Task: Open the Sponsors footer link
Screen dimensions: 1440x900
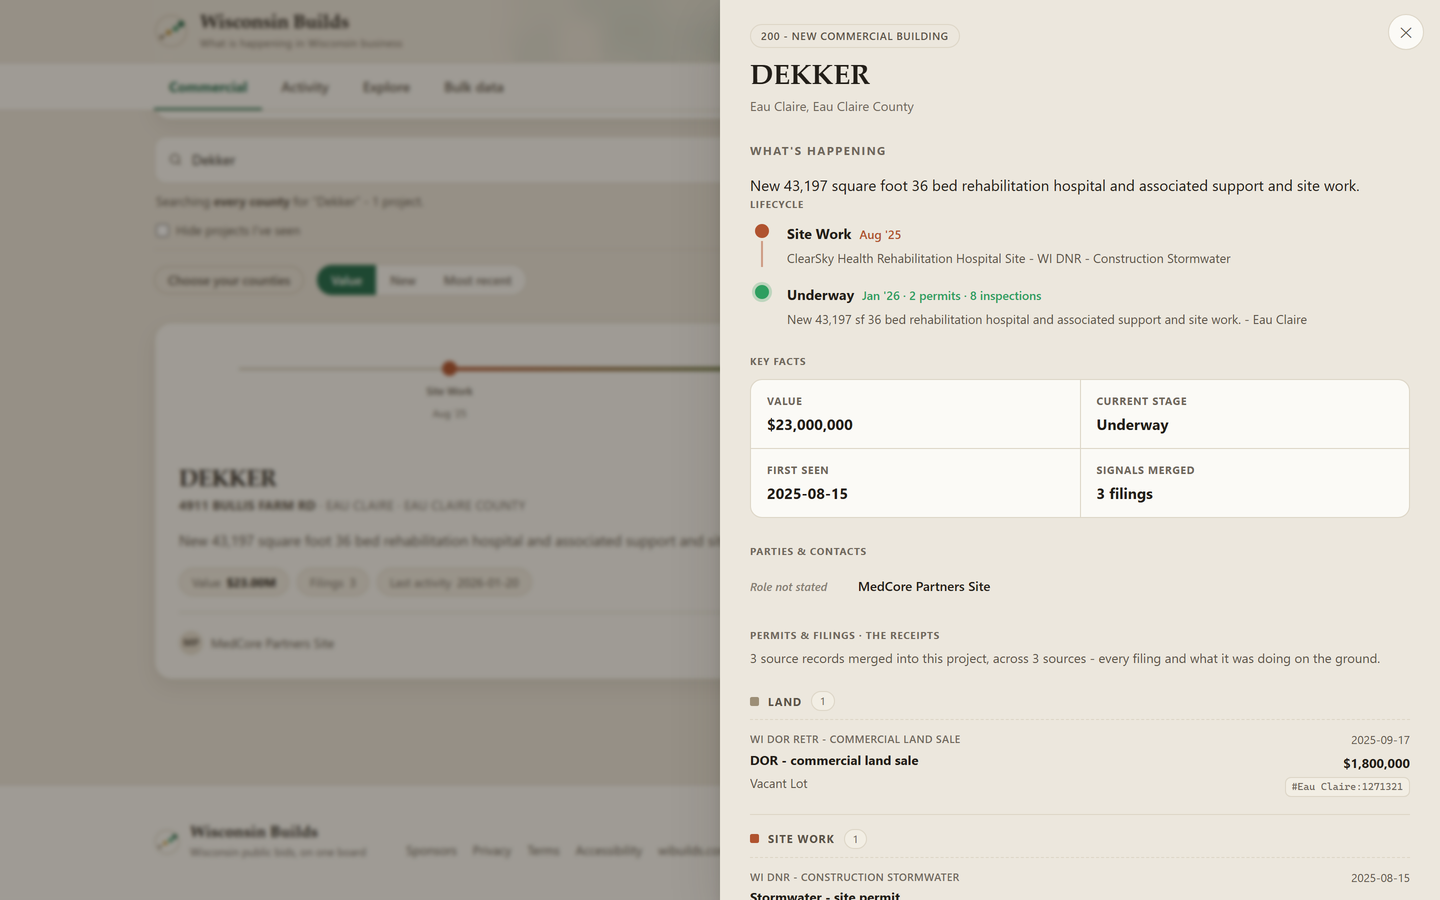Action: 431,851
